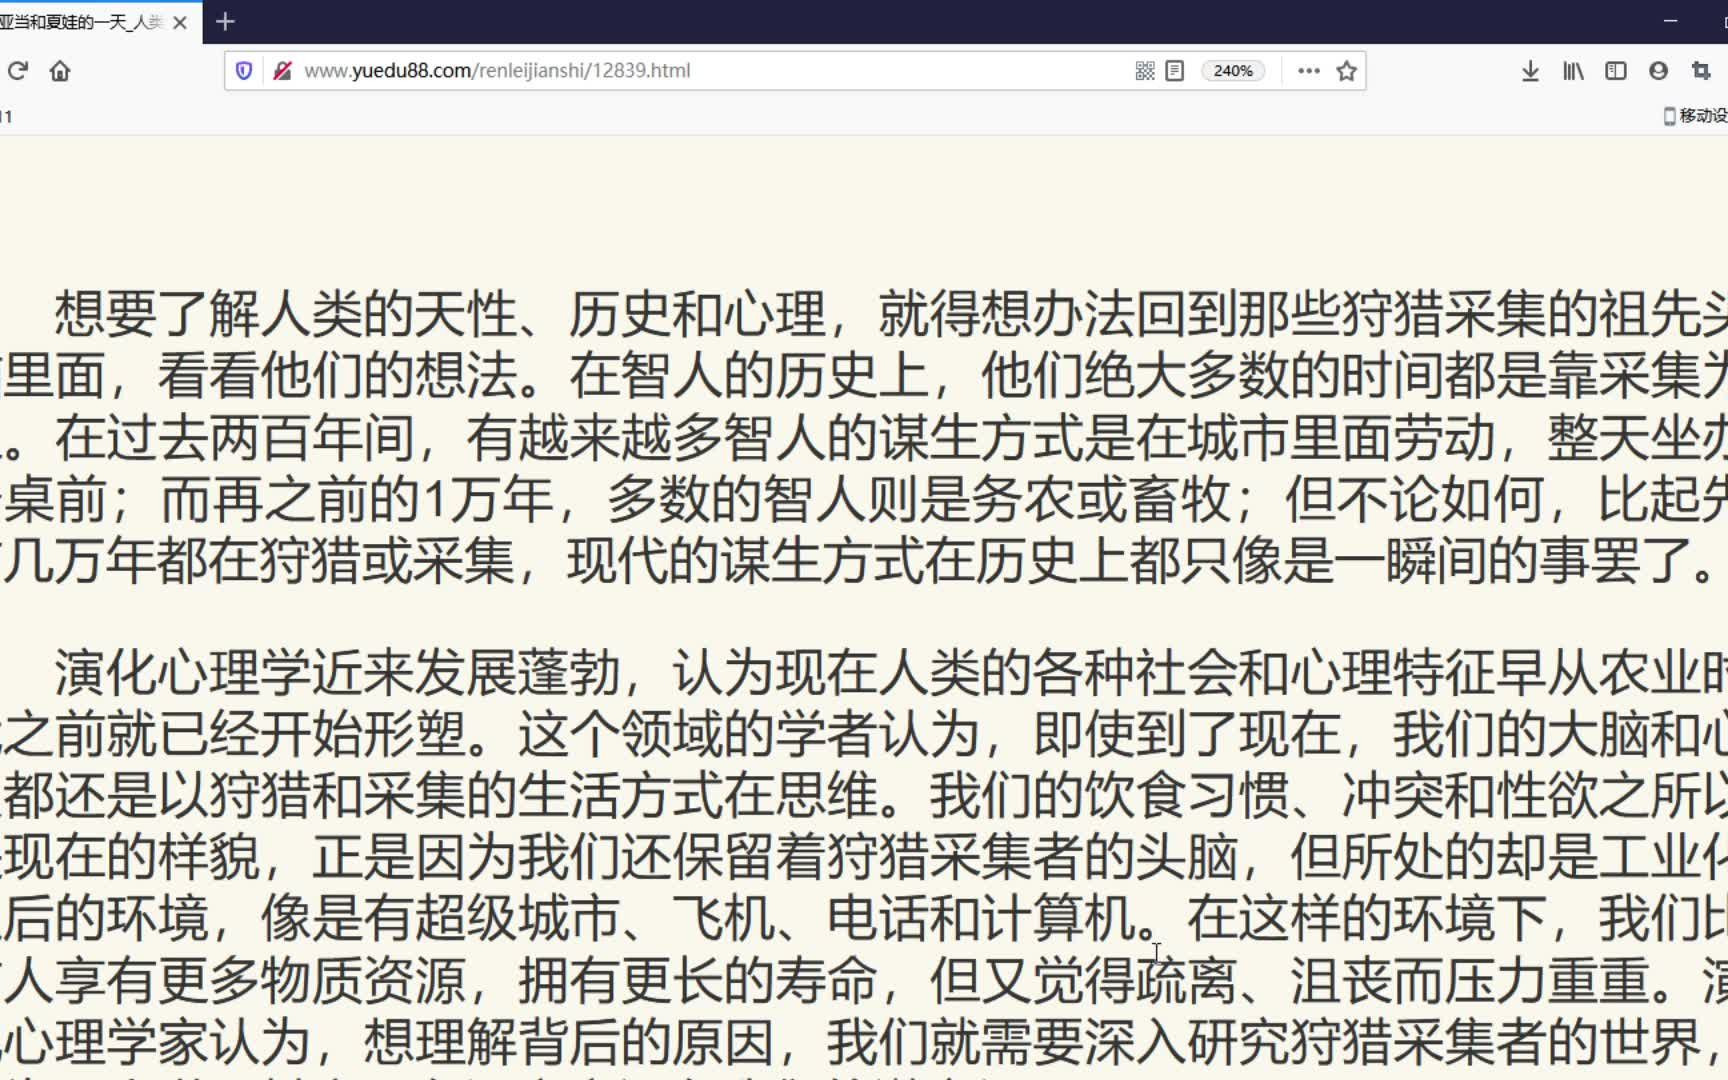
Task: Open the library menu
Action: pyautogui.click(x=1573, y=71)
